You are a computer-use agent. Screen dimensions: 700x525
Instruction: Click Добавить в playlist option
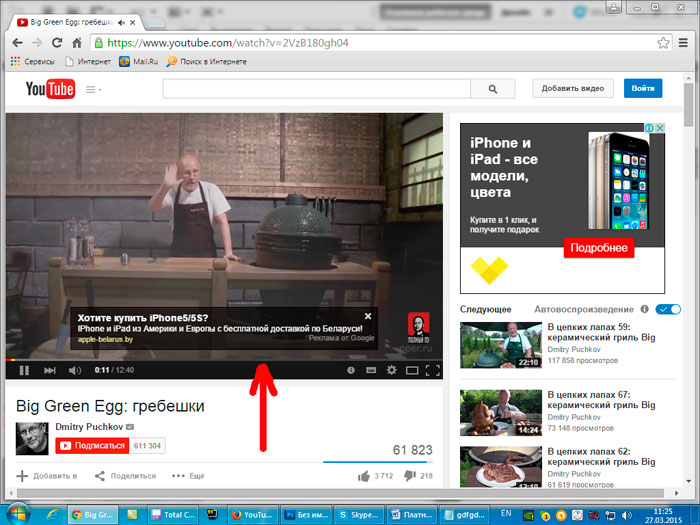pyautogui.click(x=46, y=476)
